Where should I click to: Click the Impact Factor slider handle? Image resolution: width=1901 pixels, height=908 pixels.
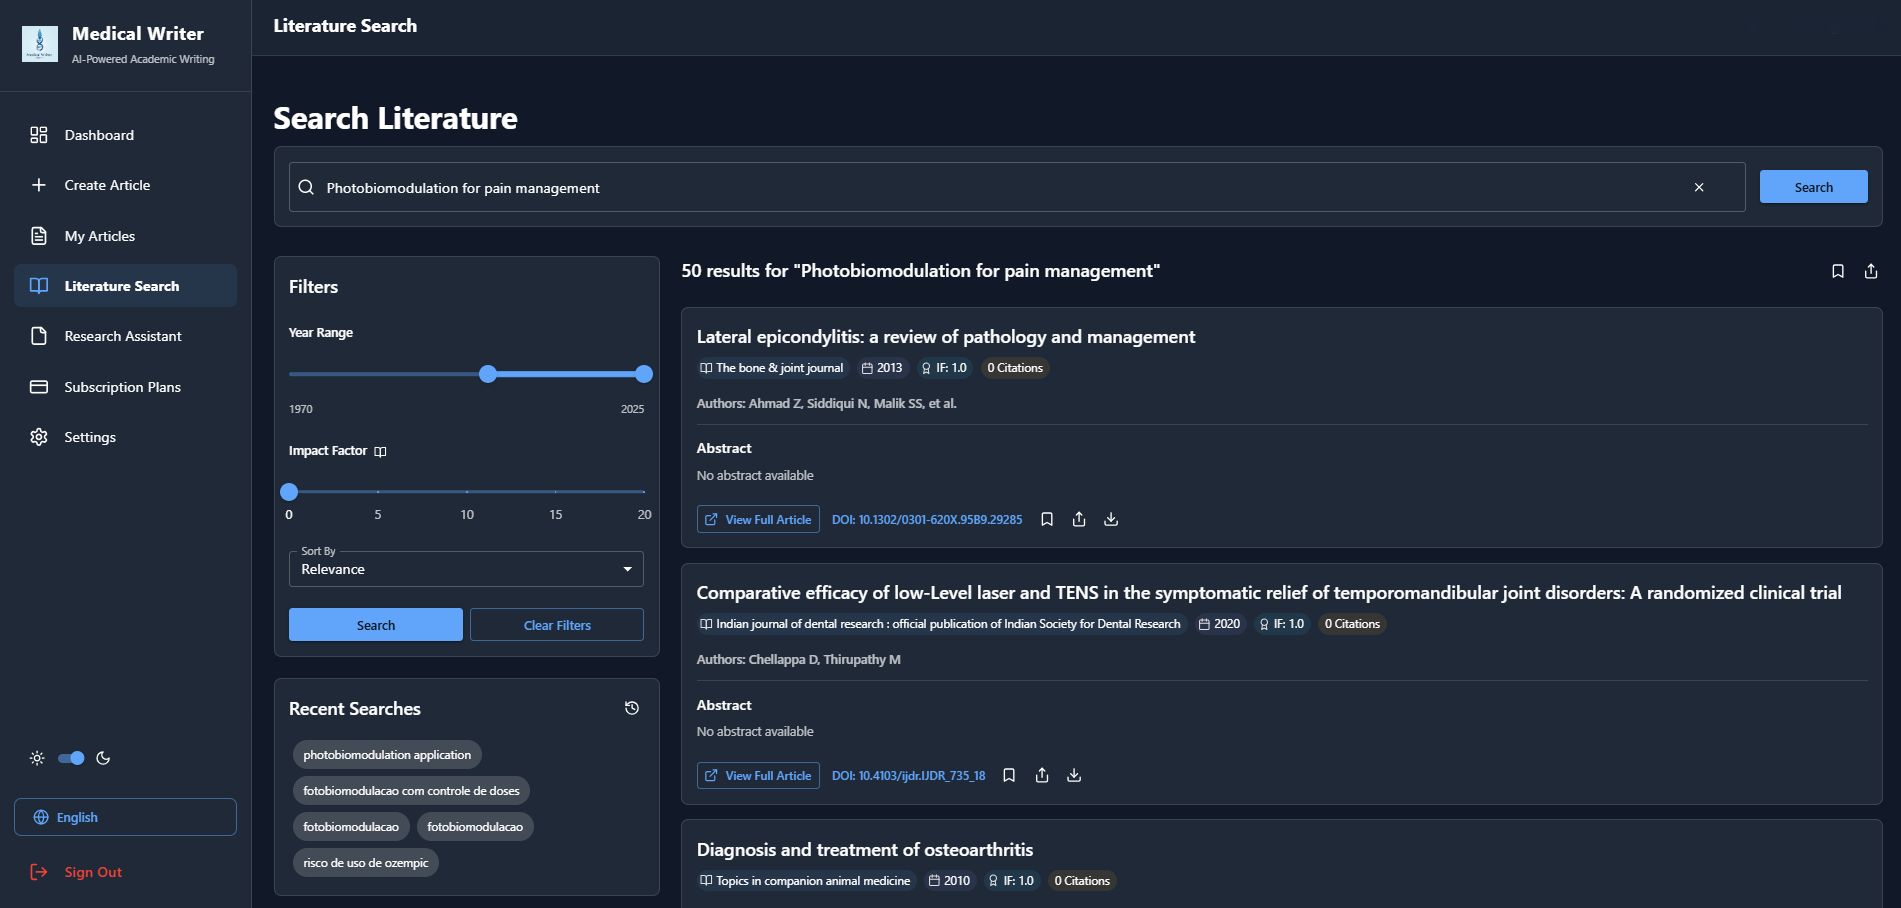coord(289,492)
